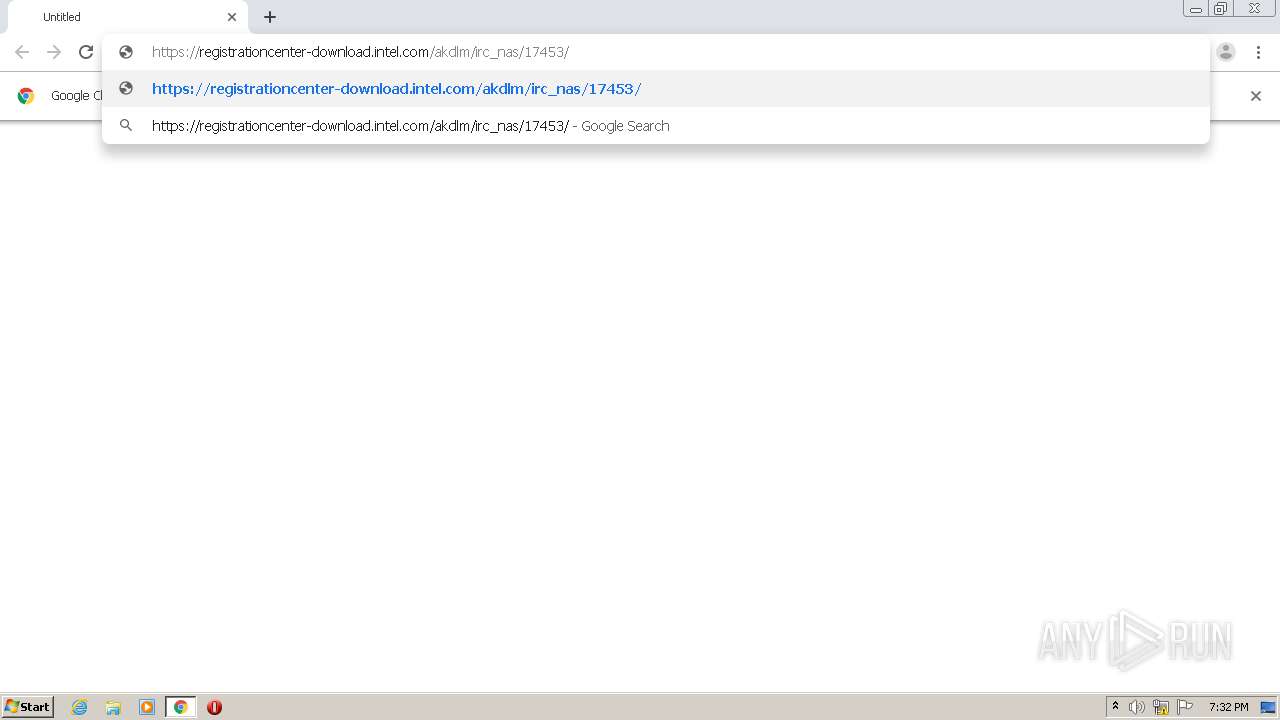Close the Untitled tab

coord(232,17)
